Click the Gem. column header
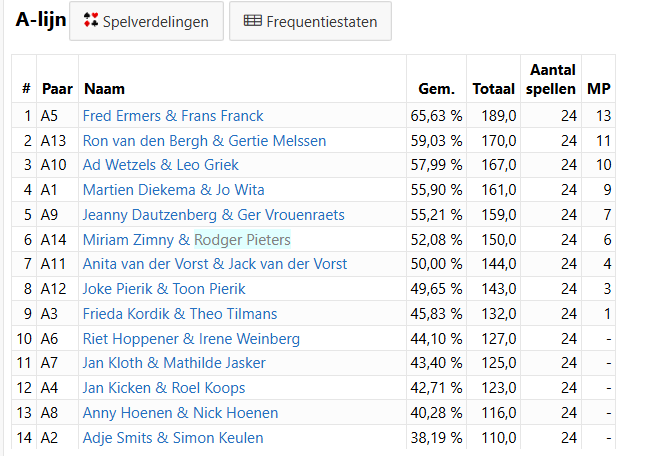647x456 pixels. point(436,89)
